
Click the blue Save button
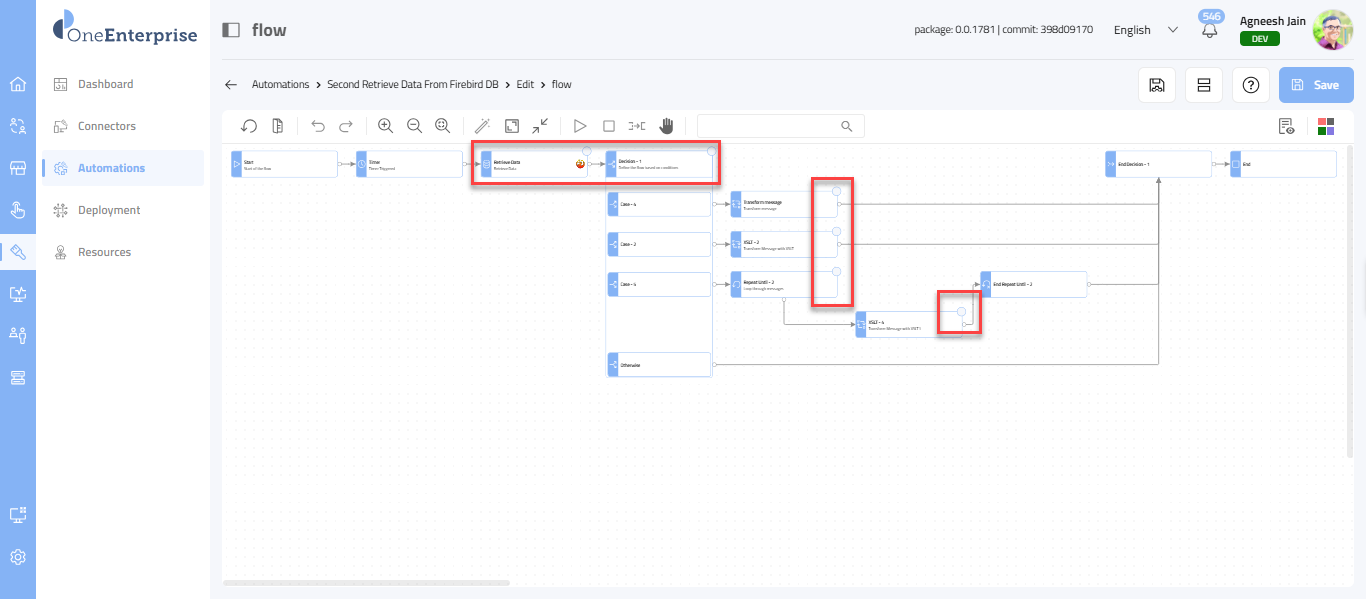pyautogui.click(x=1315, y=85)
